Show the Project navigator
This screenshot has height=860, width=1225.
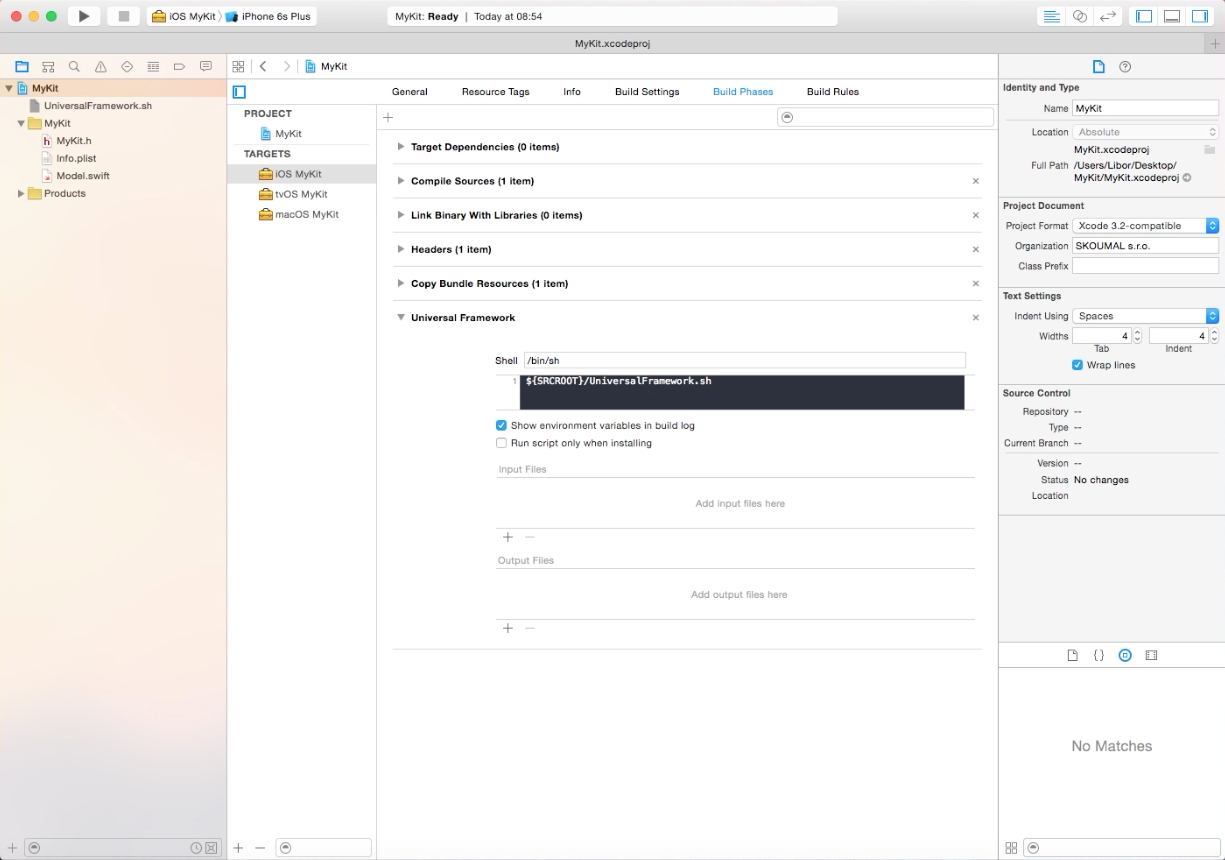(22, 67)
